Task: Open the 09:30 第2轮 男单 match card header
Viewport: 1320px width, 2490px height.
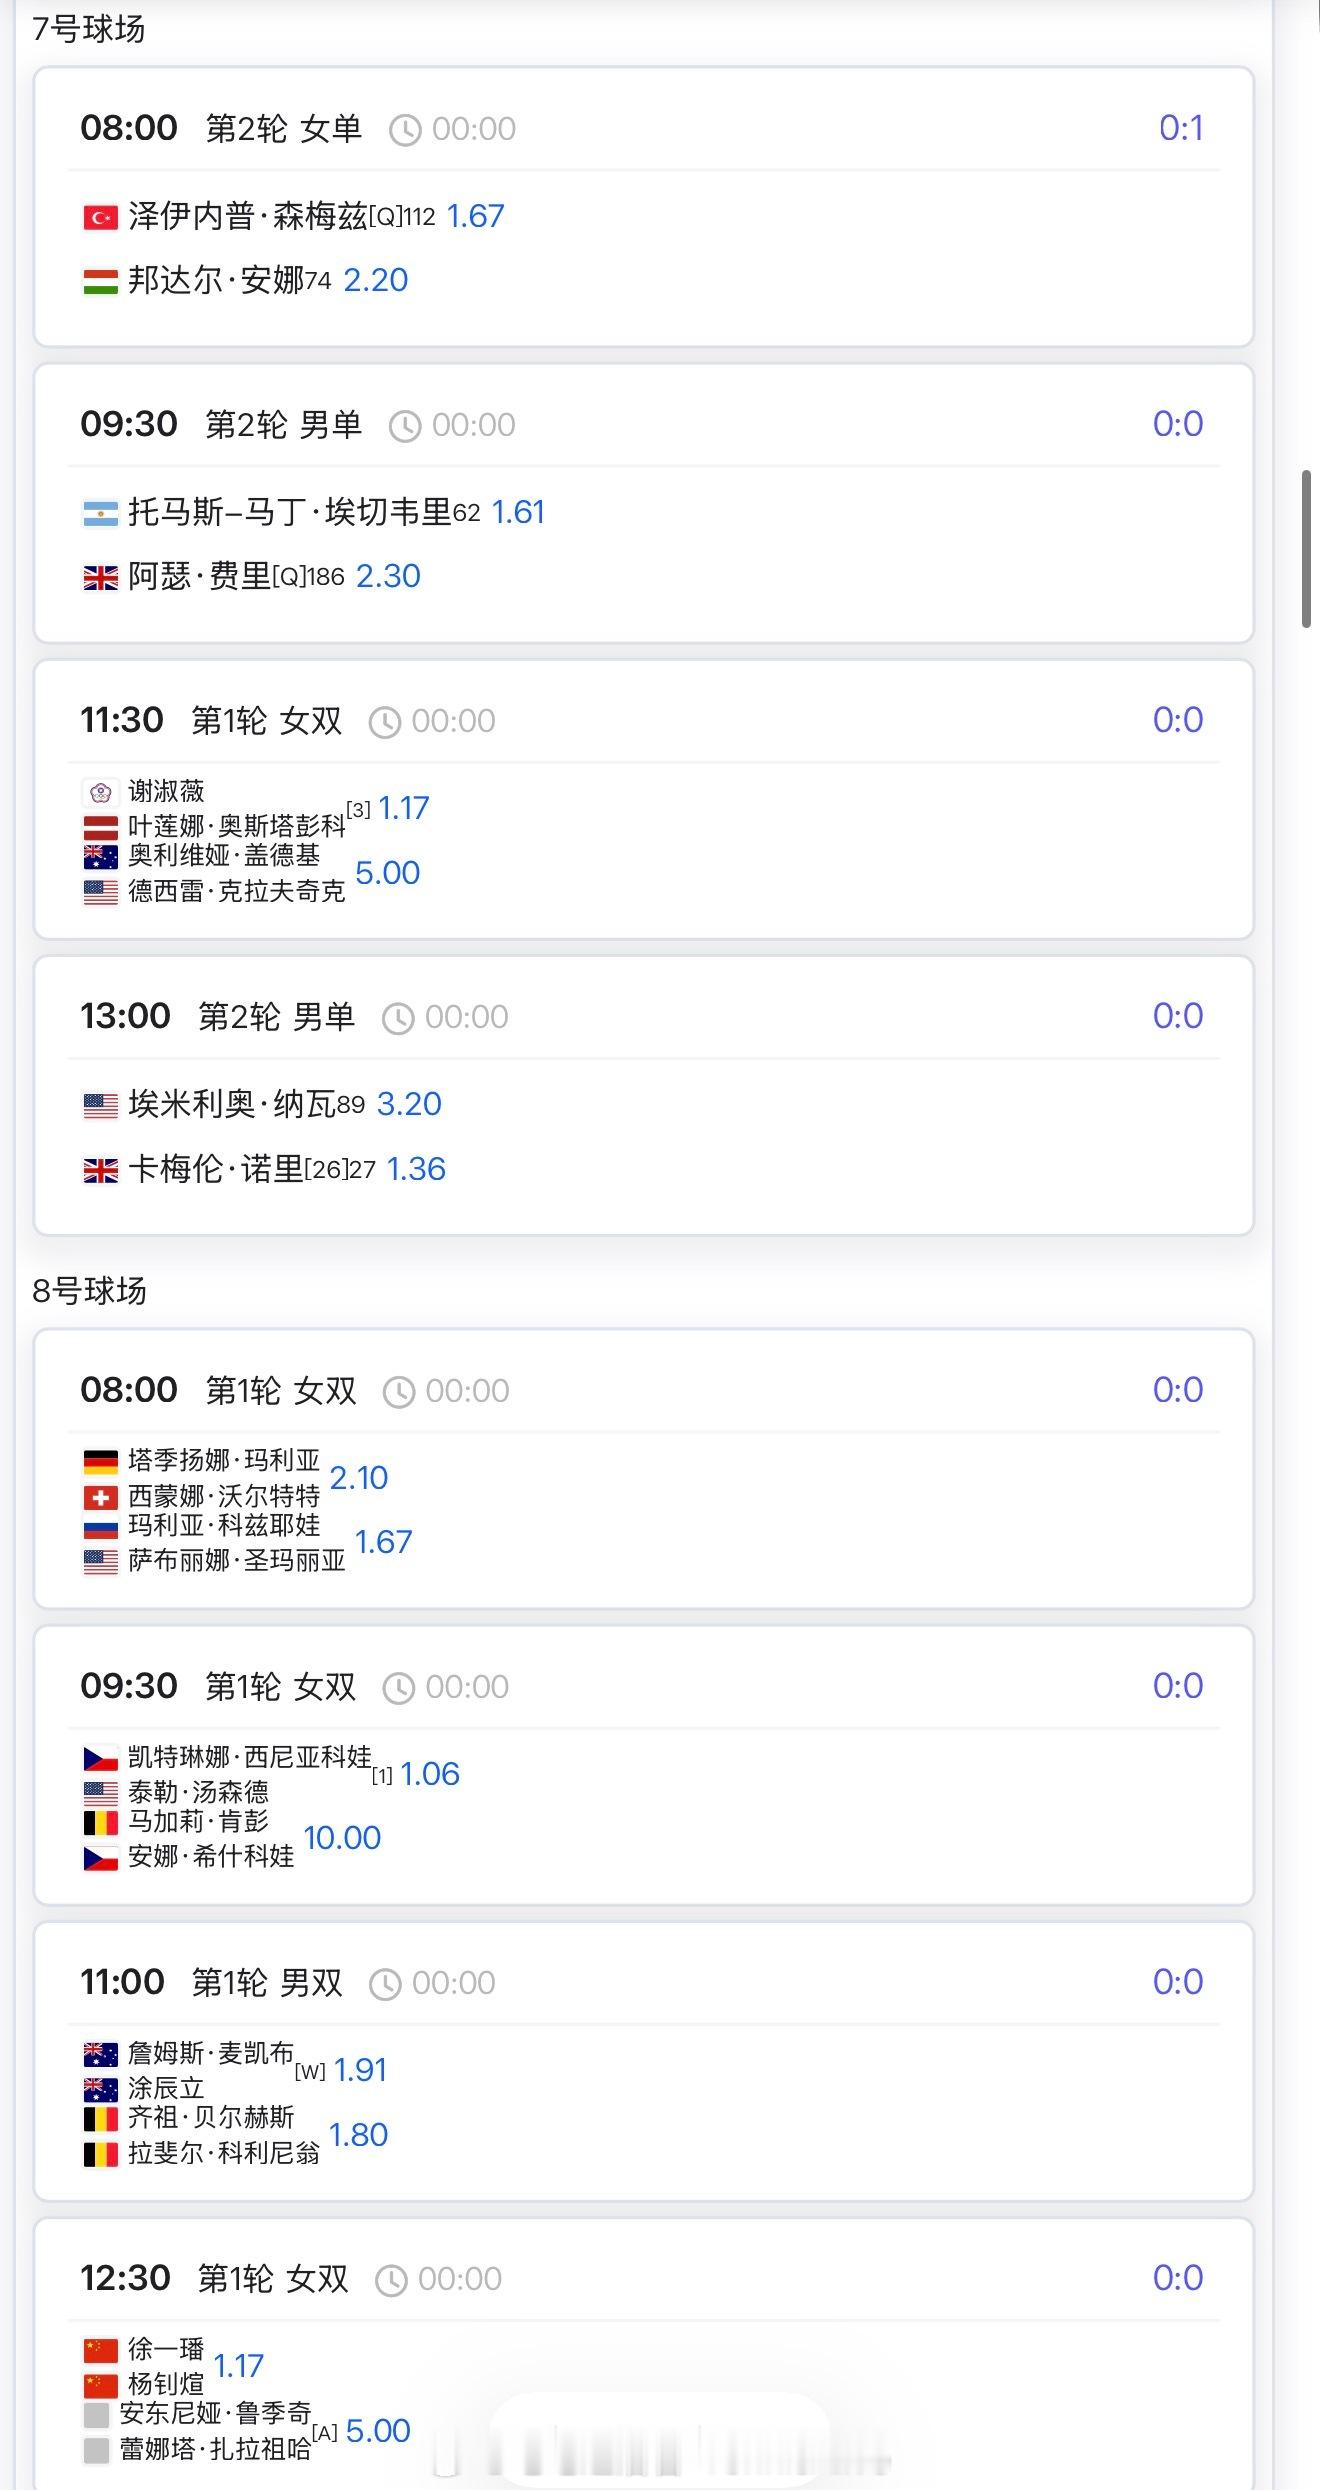Action: (643, 424)
